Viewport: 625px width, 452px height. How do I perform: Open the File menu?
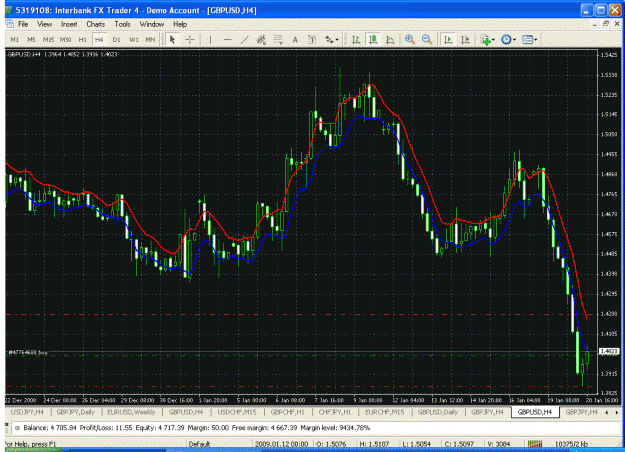pyautogui.click(x=23, y=24)
